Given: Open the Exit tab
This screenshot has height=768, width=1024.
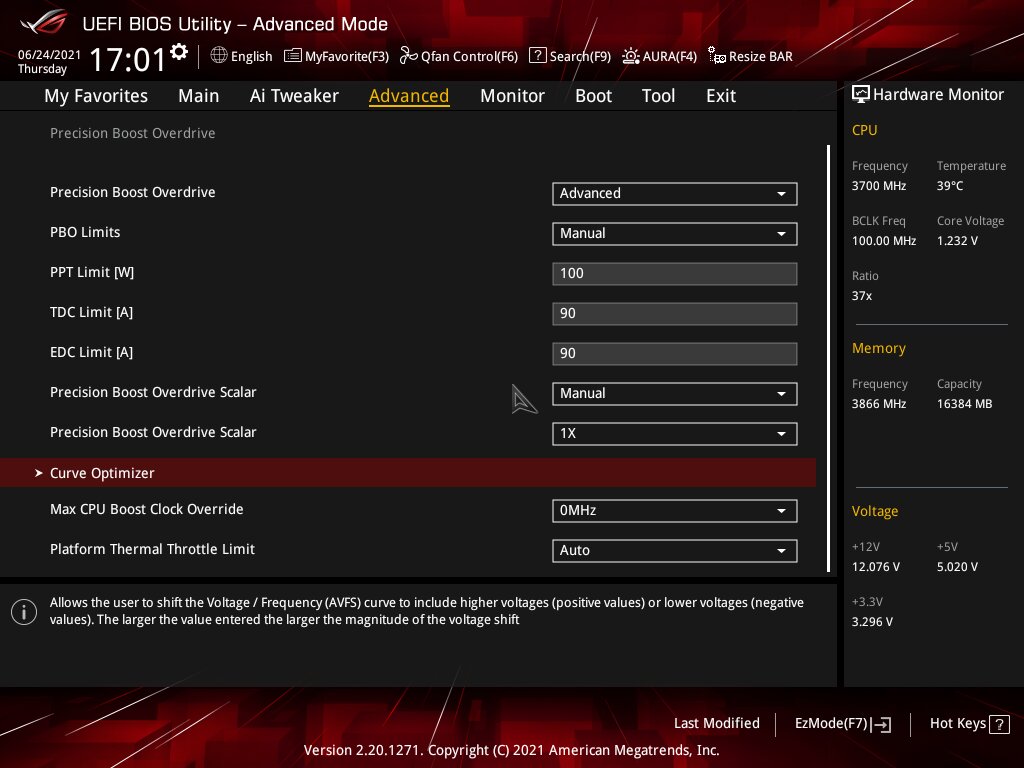Looking at the screenshot, I should [721, 96].
